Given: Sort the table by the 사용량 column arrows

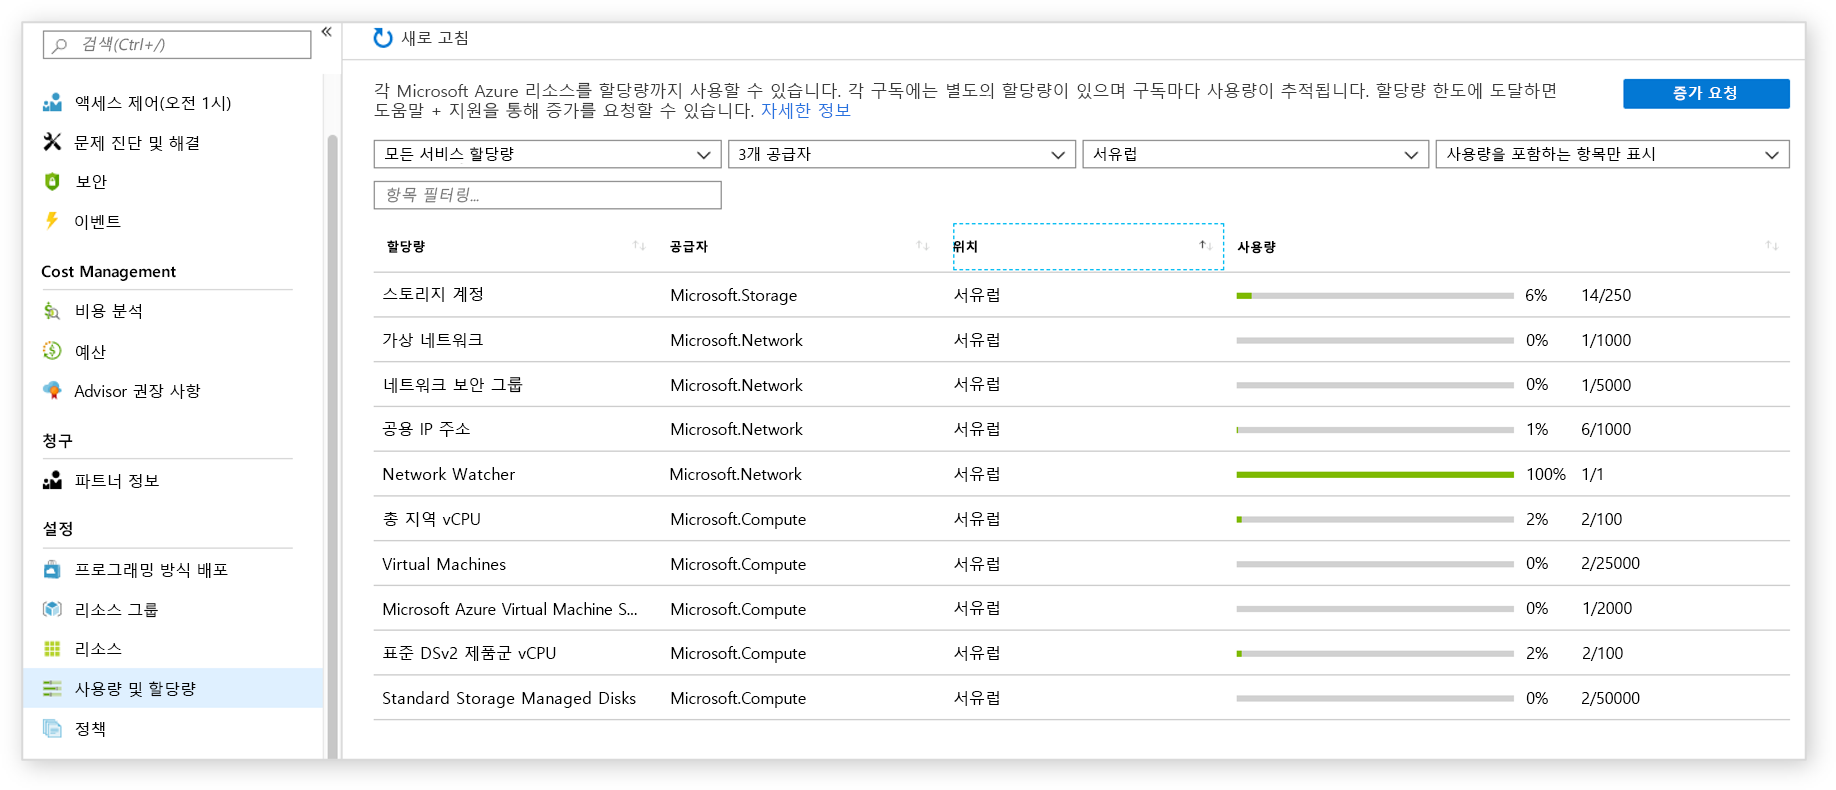Looking at the screenshot, I should coord(1772,246).
